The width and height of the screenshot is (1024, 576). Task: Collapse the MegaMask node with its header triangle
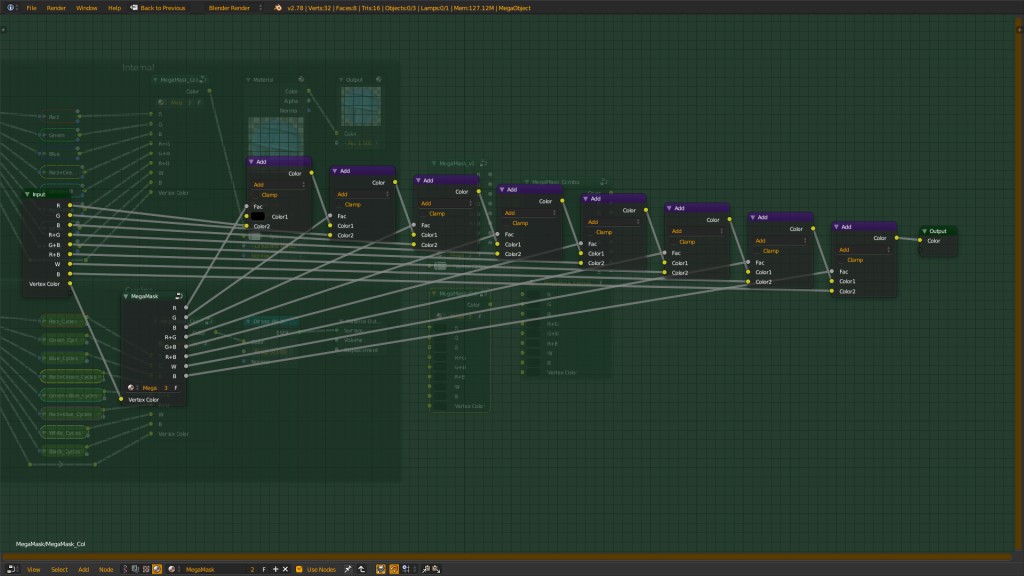[x=125, y=297]
